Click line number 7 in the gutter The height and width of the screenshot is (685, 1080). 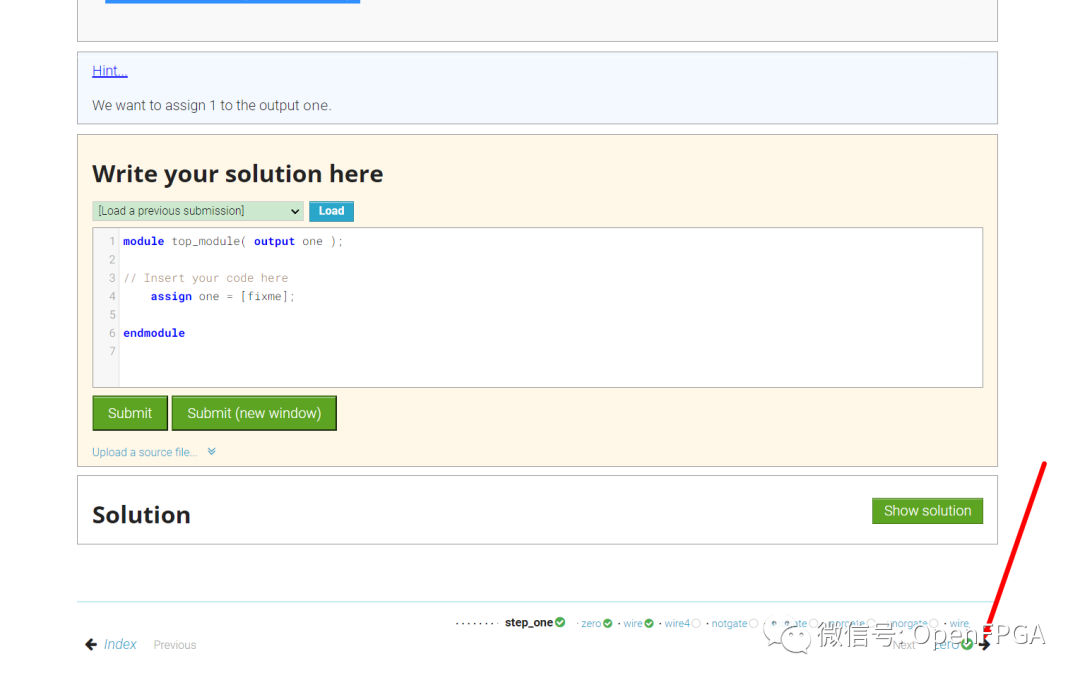112,351
